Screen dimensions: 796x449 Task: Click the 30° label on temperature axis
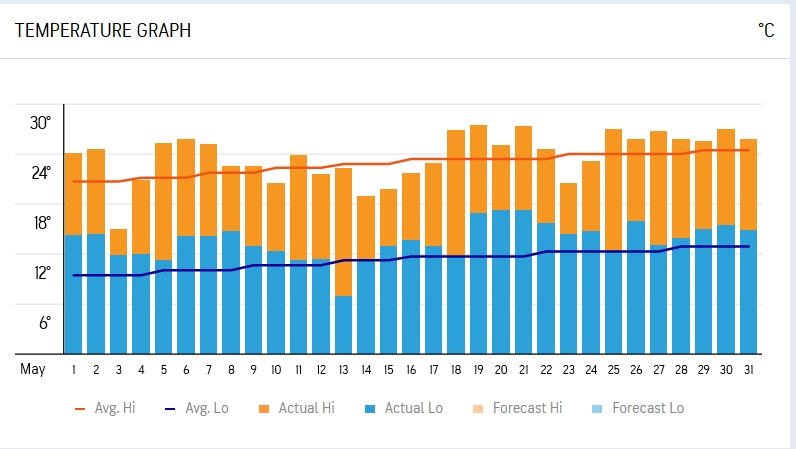(x=40, y=123)
